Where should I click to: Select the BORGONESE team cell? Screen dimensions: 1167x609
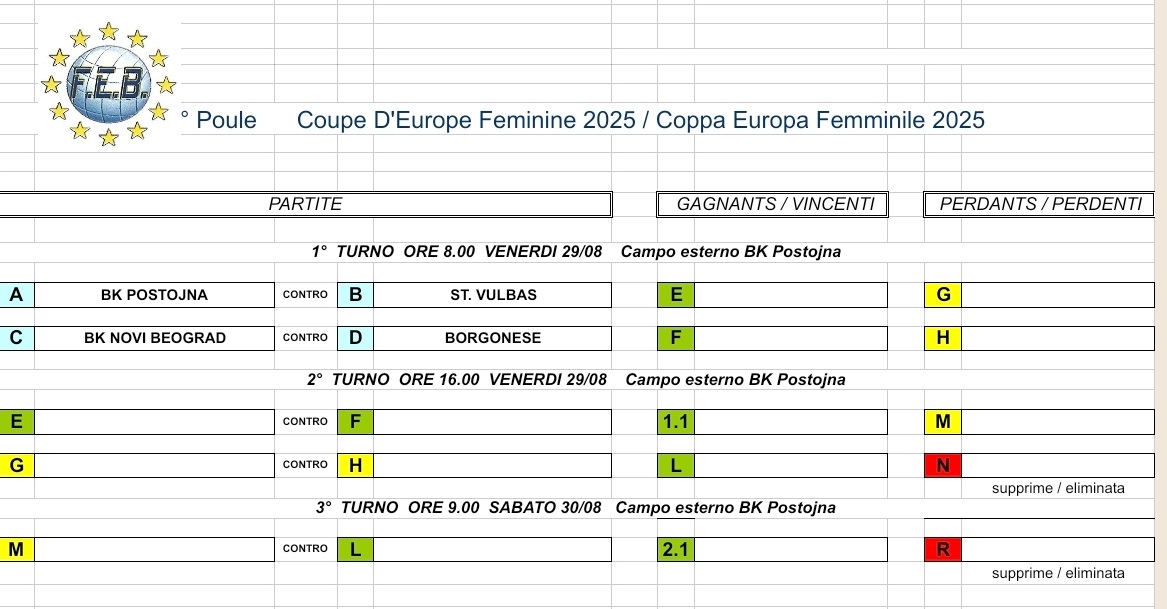493,338
